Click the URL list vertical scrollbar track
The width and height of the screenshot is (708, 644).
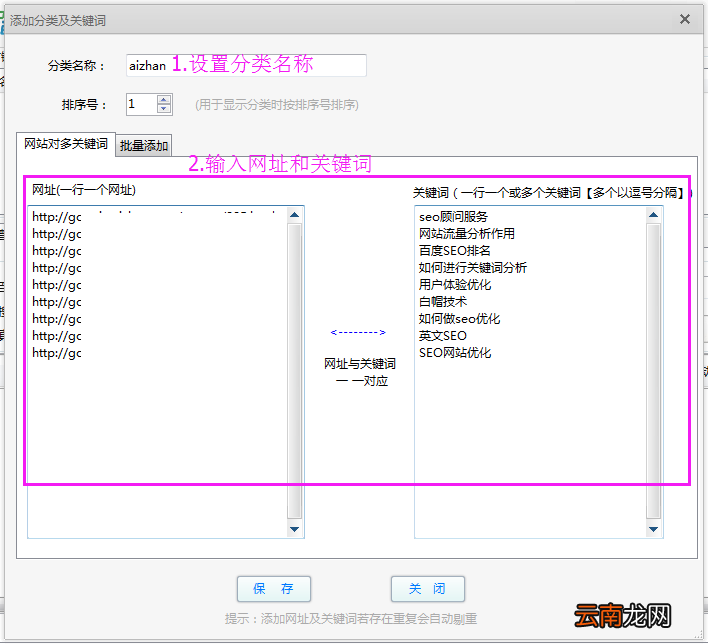click(x=294, y=372)
